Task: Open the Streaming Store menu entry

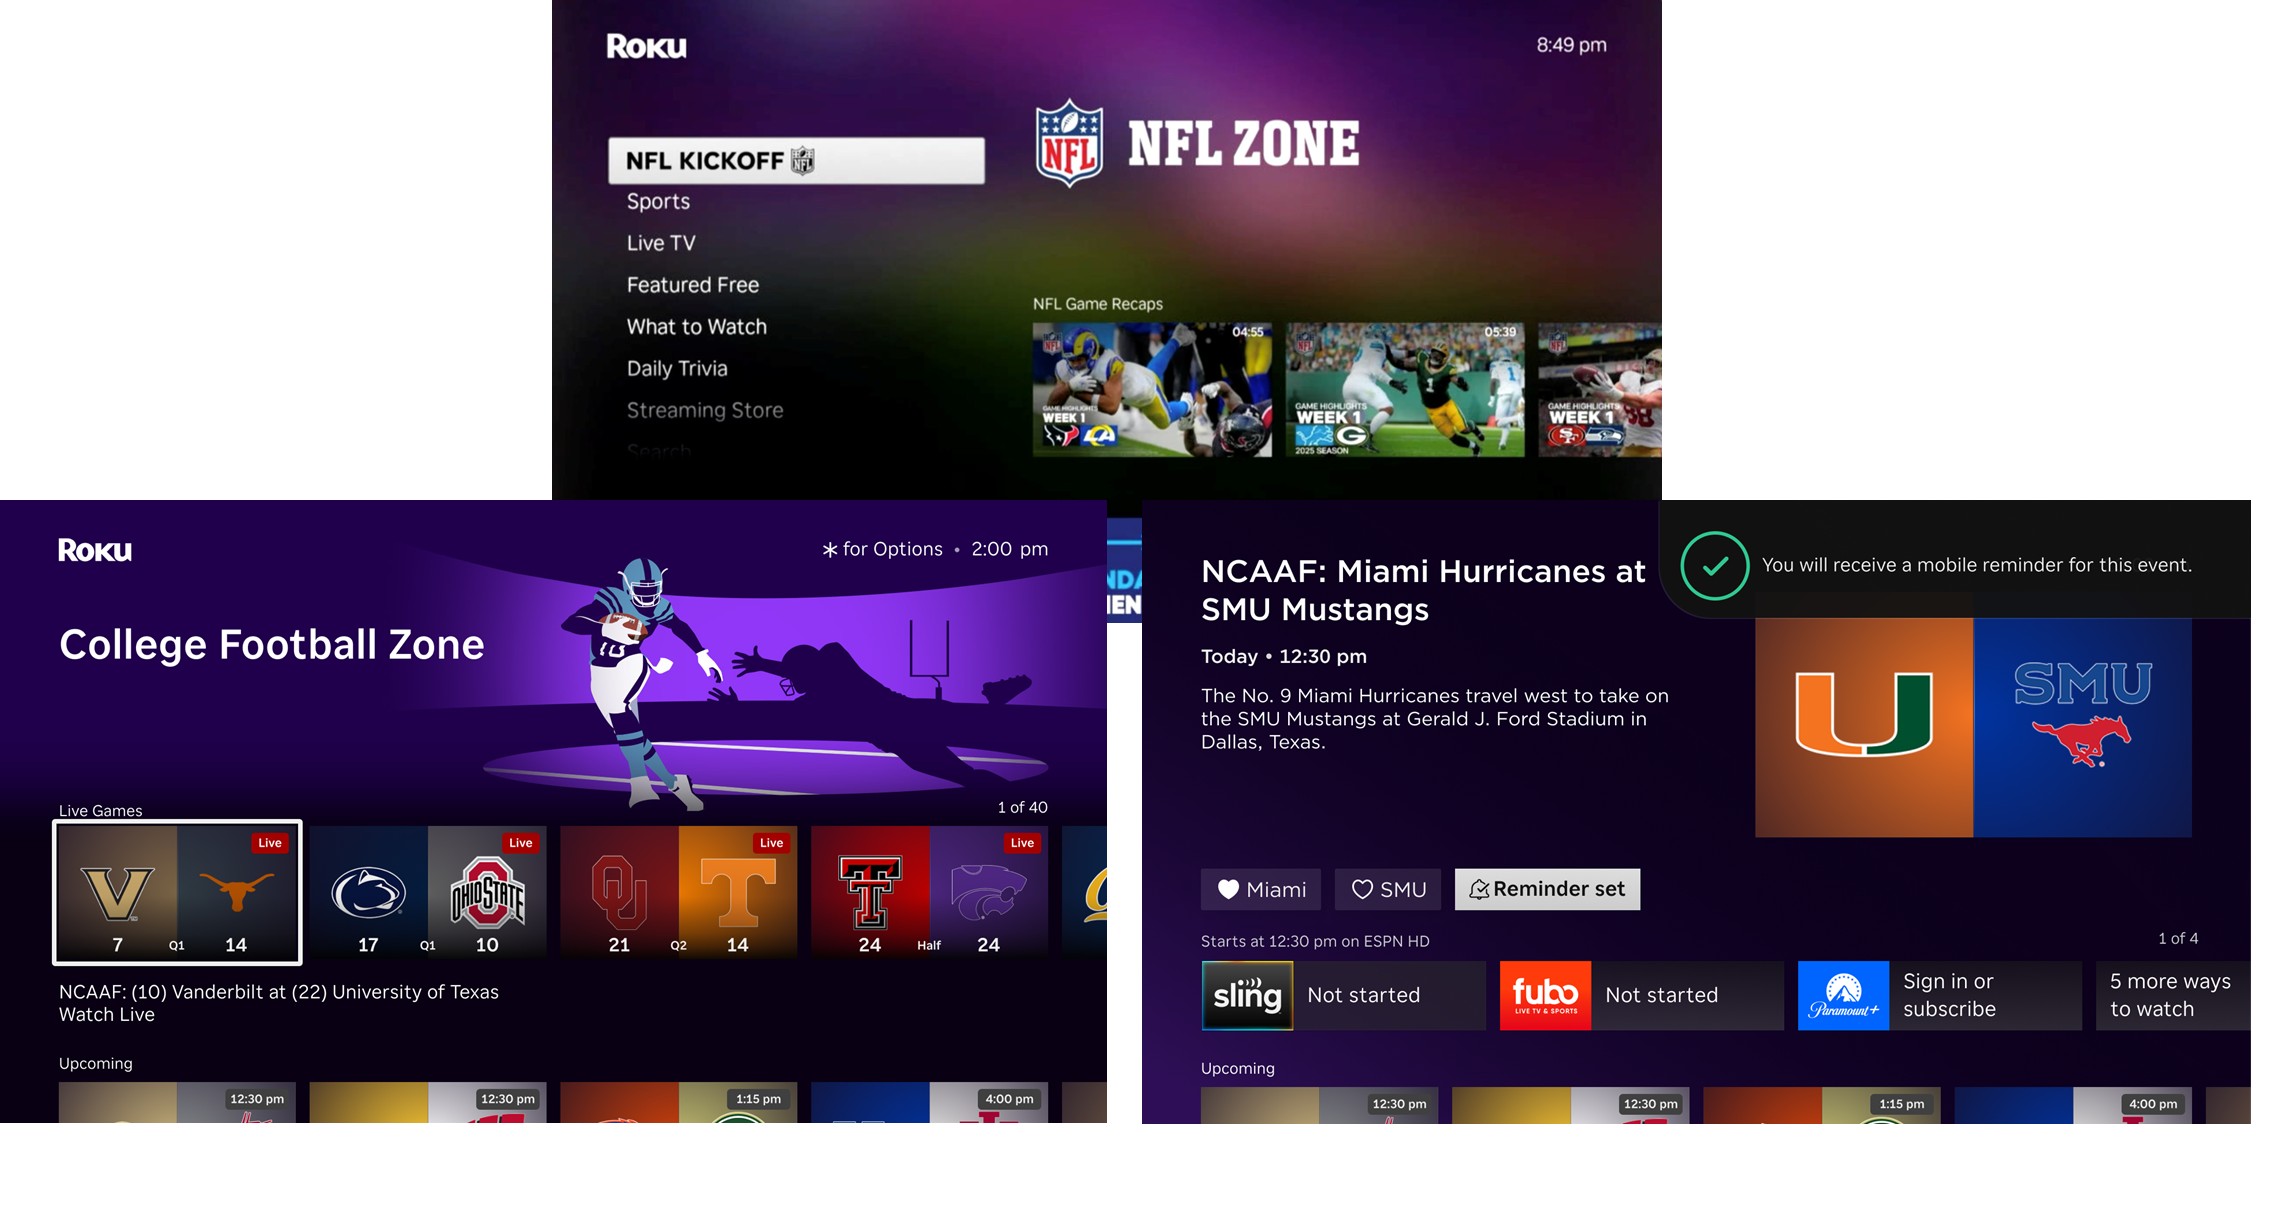Action: pos(705,410)
